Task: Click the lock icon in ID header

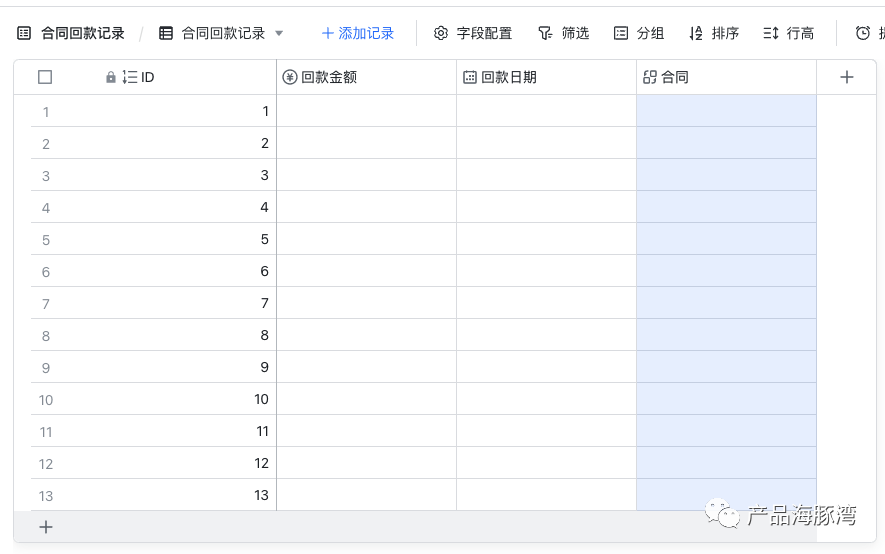Action: 111,77
